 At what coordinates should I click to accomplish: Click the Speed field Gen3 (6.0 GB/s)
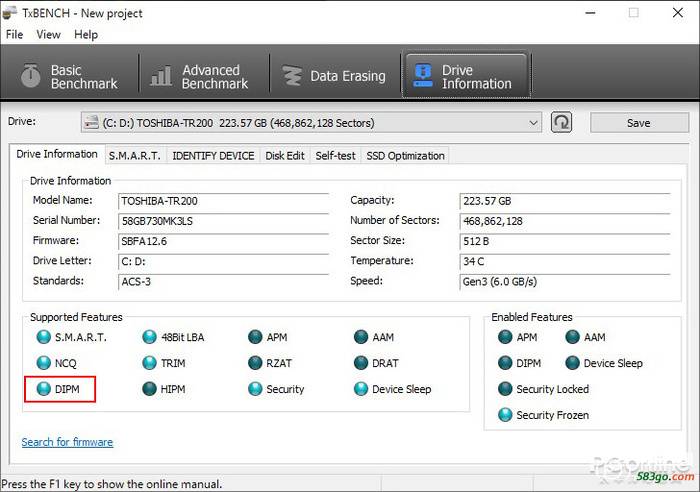tap(565, 281)
